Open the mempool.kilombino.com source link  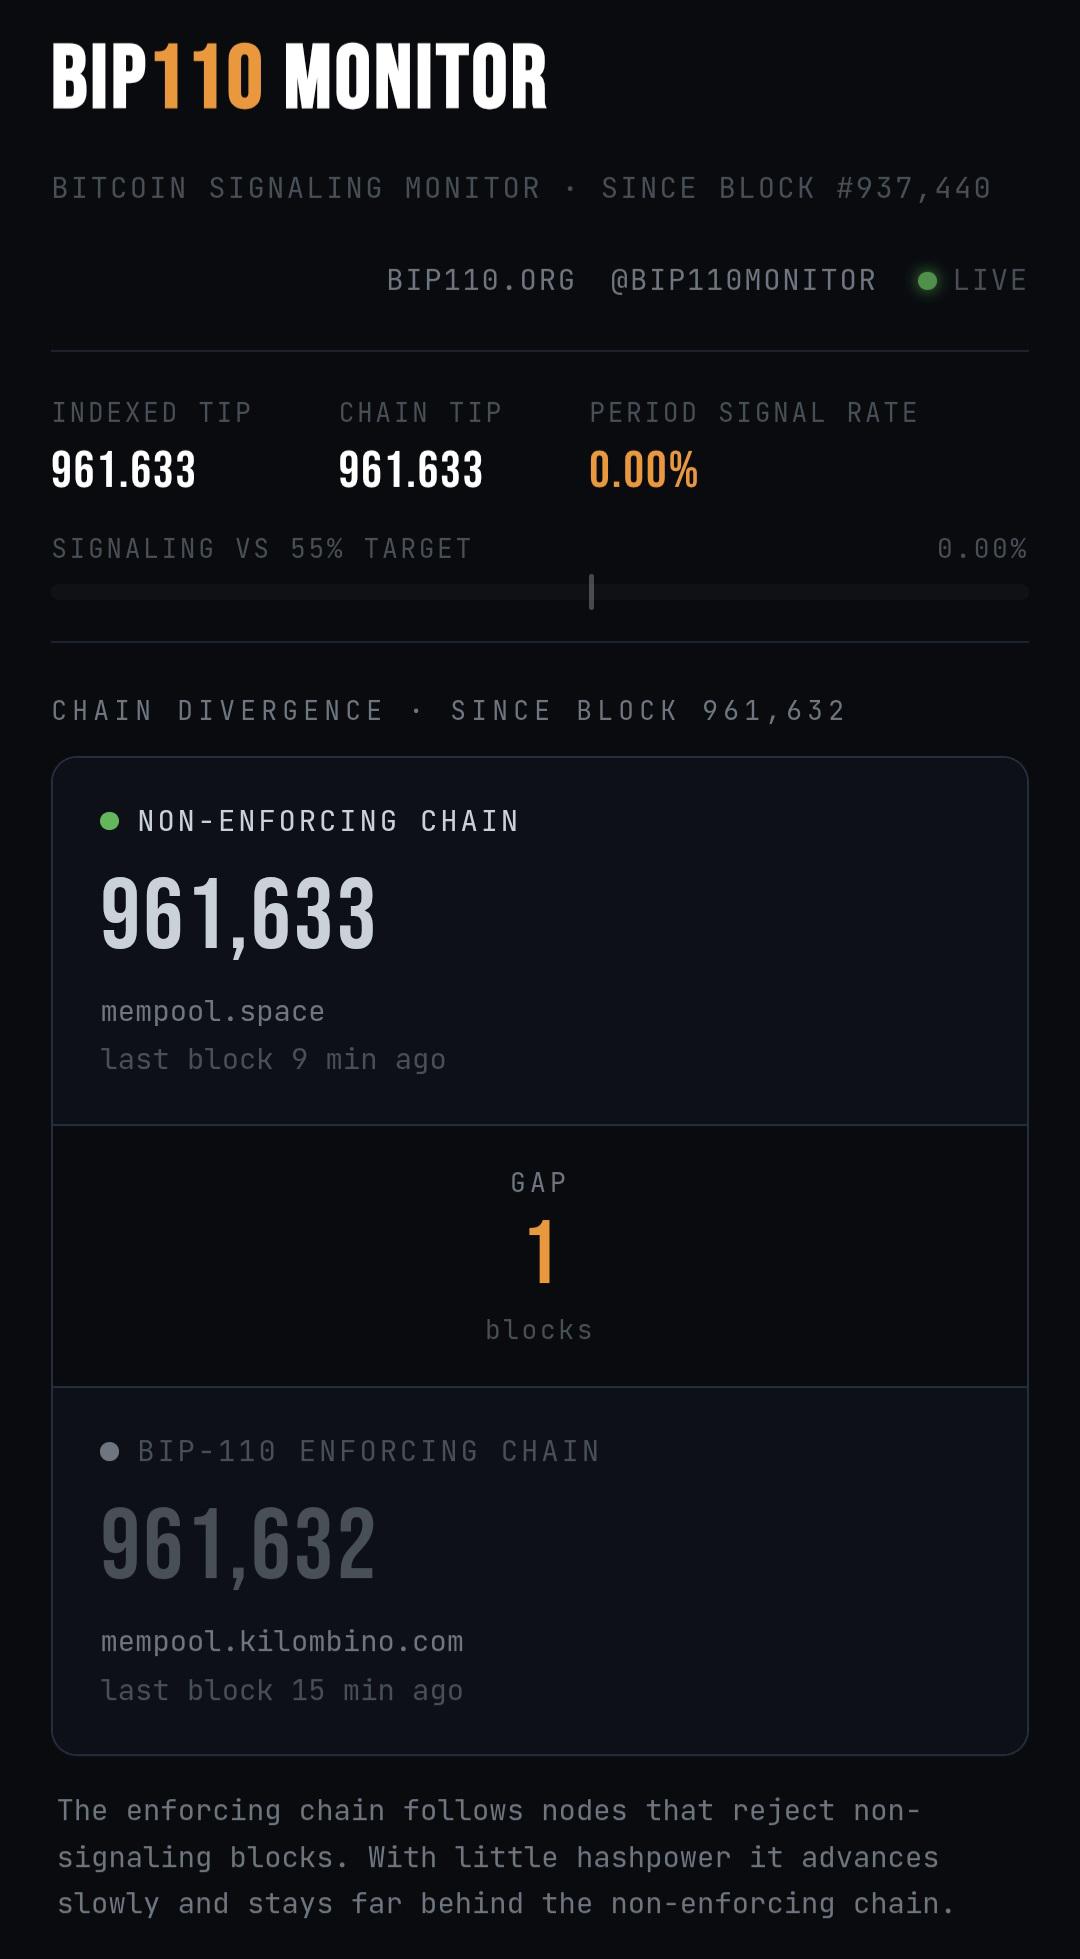coord(282,1642)
